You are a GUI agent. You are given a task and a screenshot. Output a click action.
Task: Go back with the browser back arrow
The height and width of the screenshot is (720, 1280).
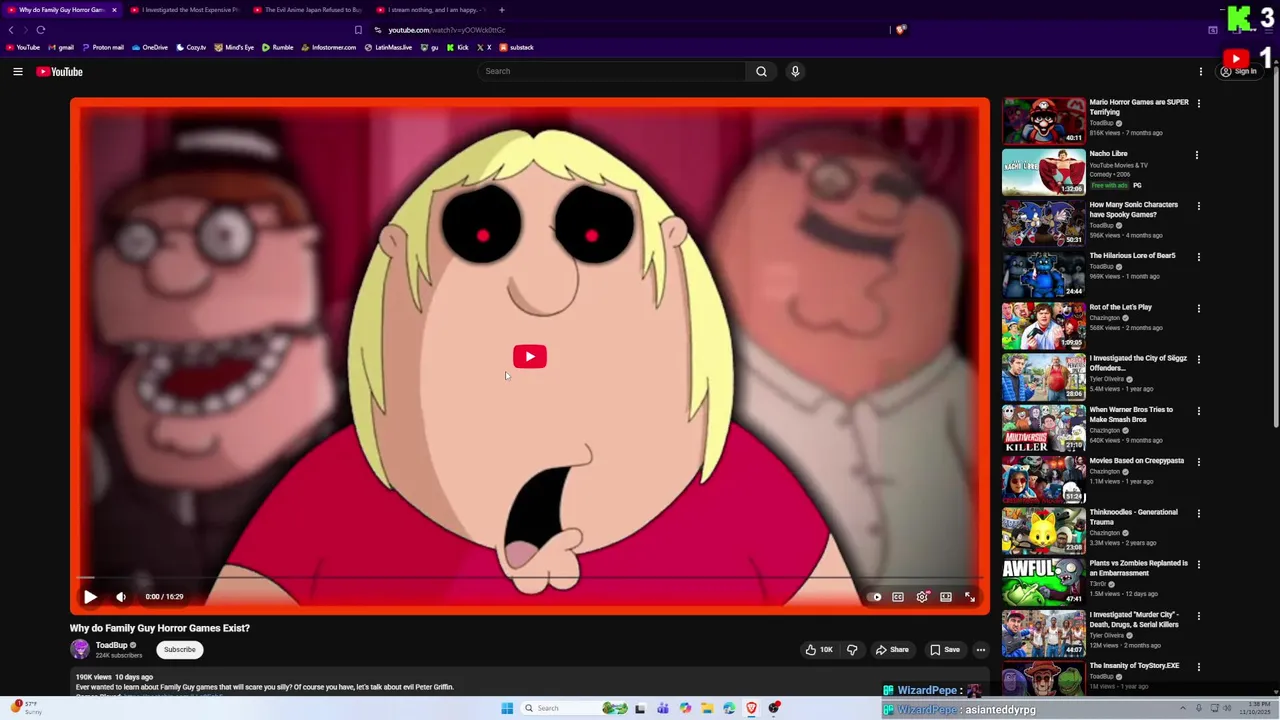pos(11,30)
